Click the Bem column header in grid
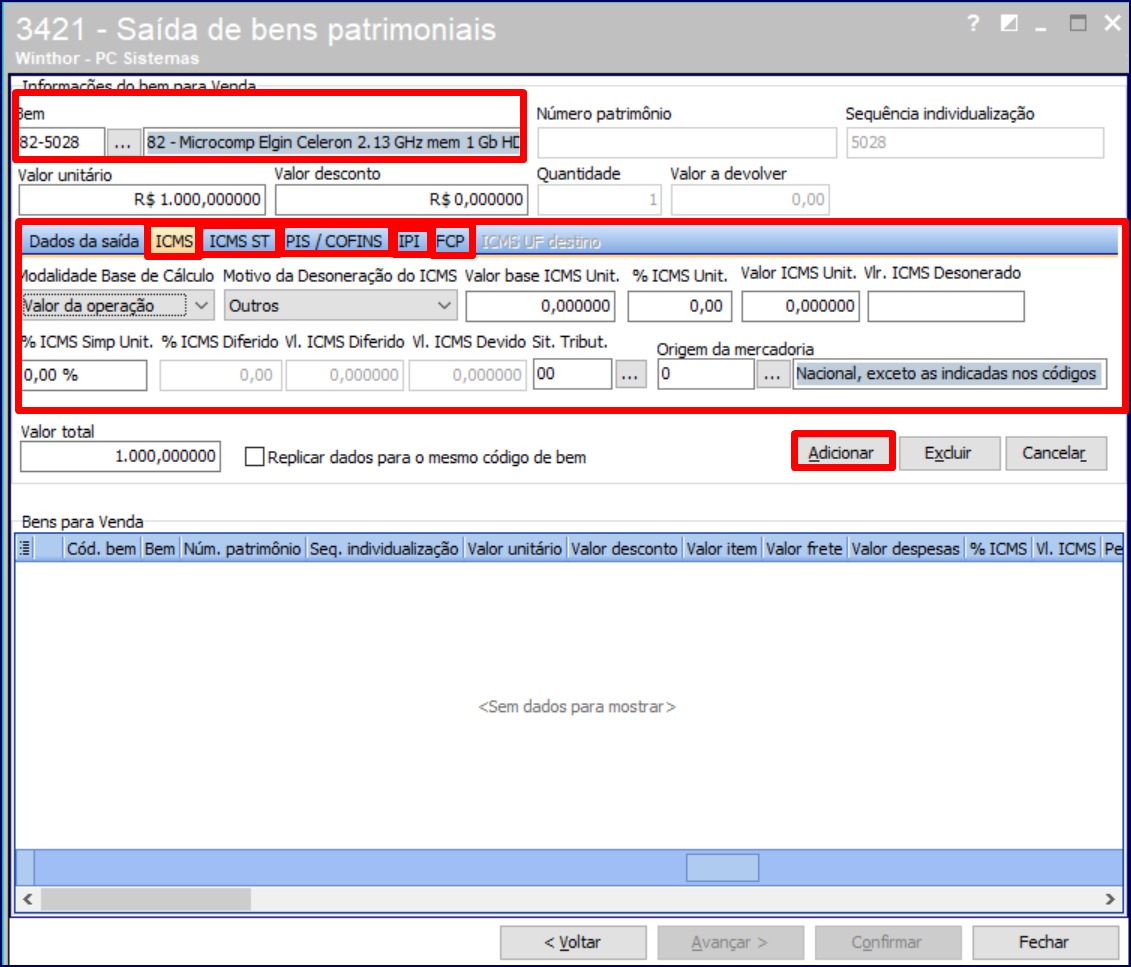 click(159, 549)
